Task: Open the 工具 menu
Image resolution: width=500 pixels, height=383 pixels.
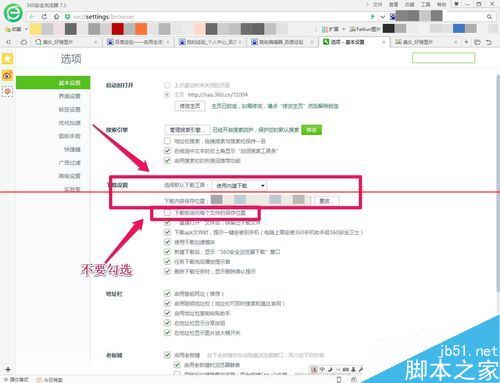Action: (x=426, y=4)
